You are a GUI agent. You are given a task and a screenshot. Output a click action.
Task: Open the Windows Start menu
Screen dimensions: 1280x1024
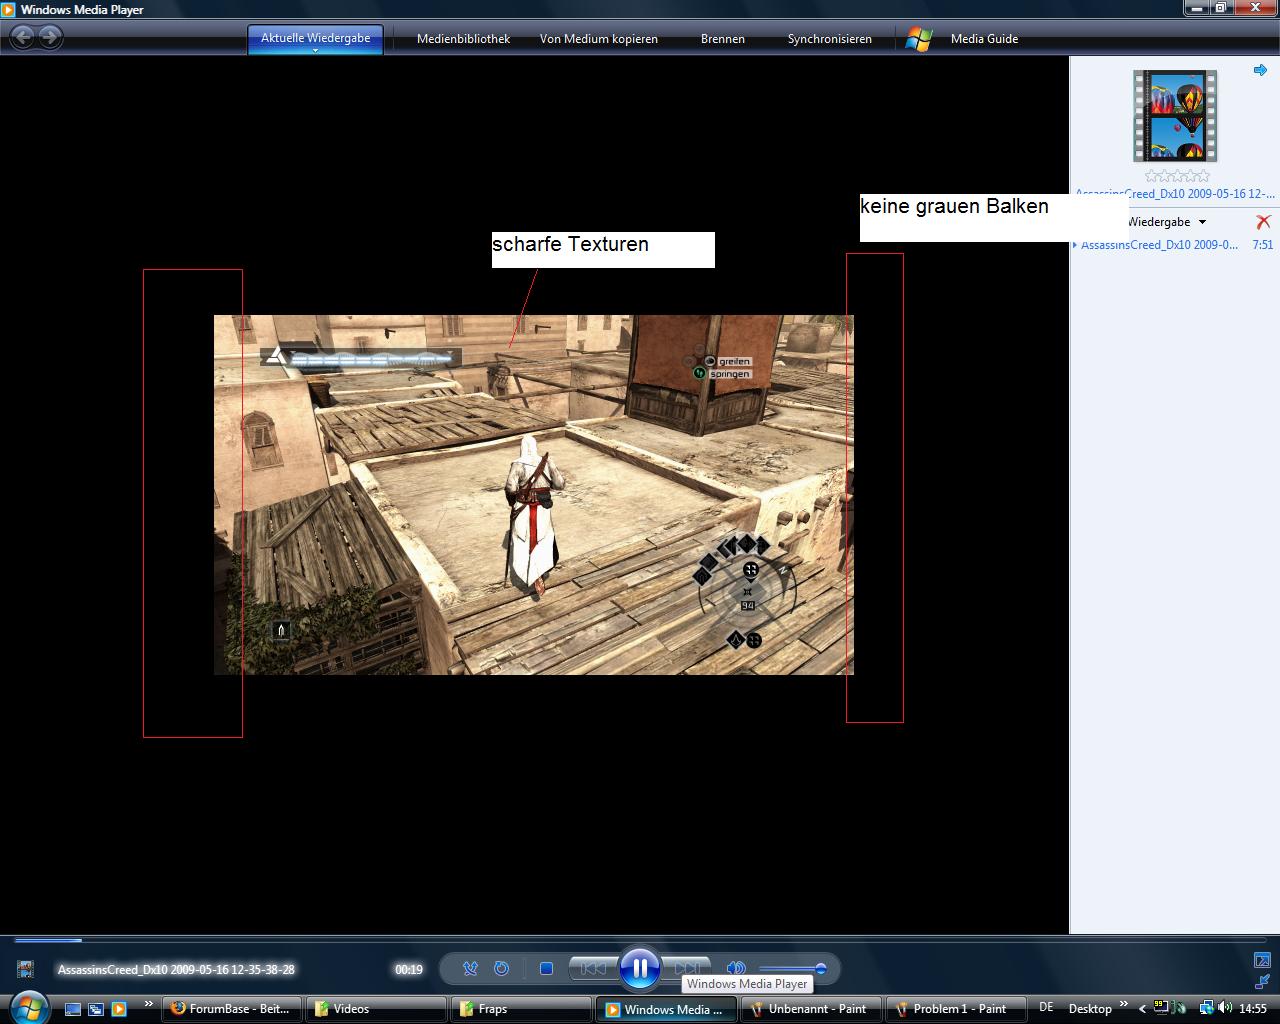click(27, 1006)
